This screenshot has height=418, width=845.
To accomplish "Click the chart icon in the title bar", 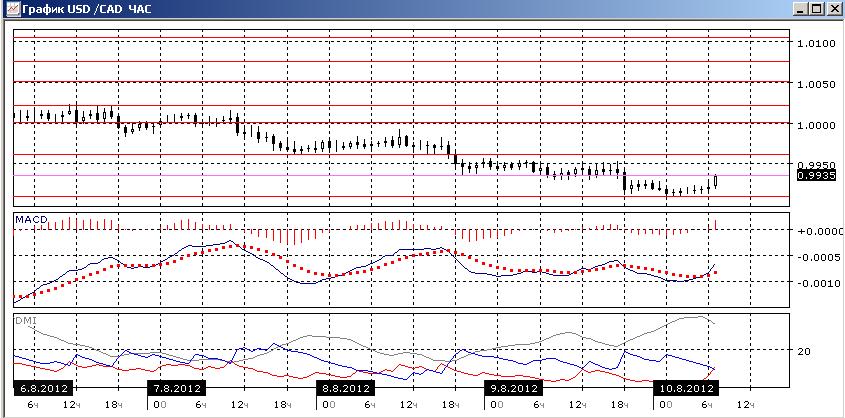I will [x=11, y=9].
